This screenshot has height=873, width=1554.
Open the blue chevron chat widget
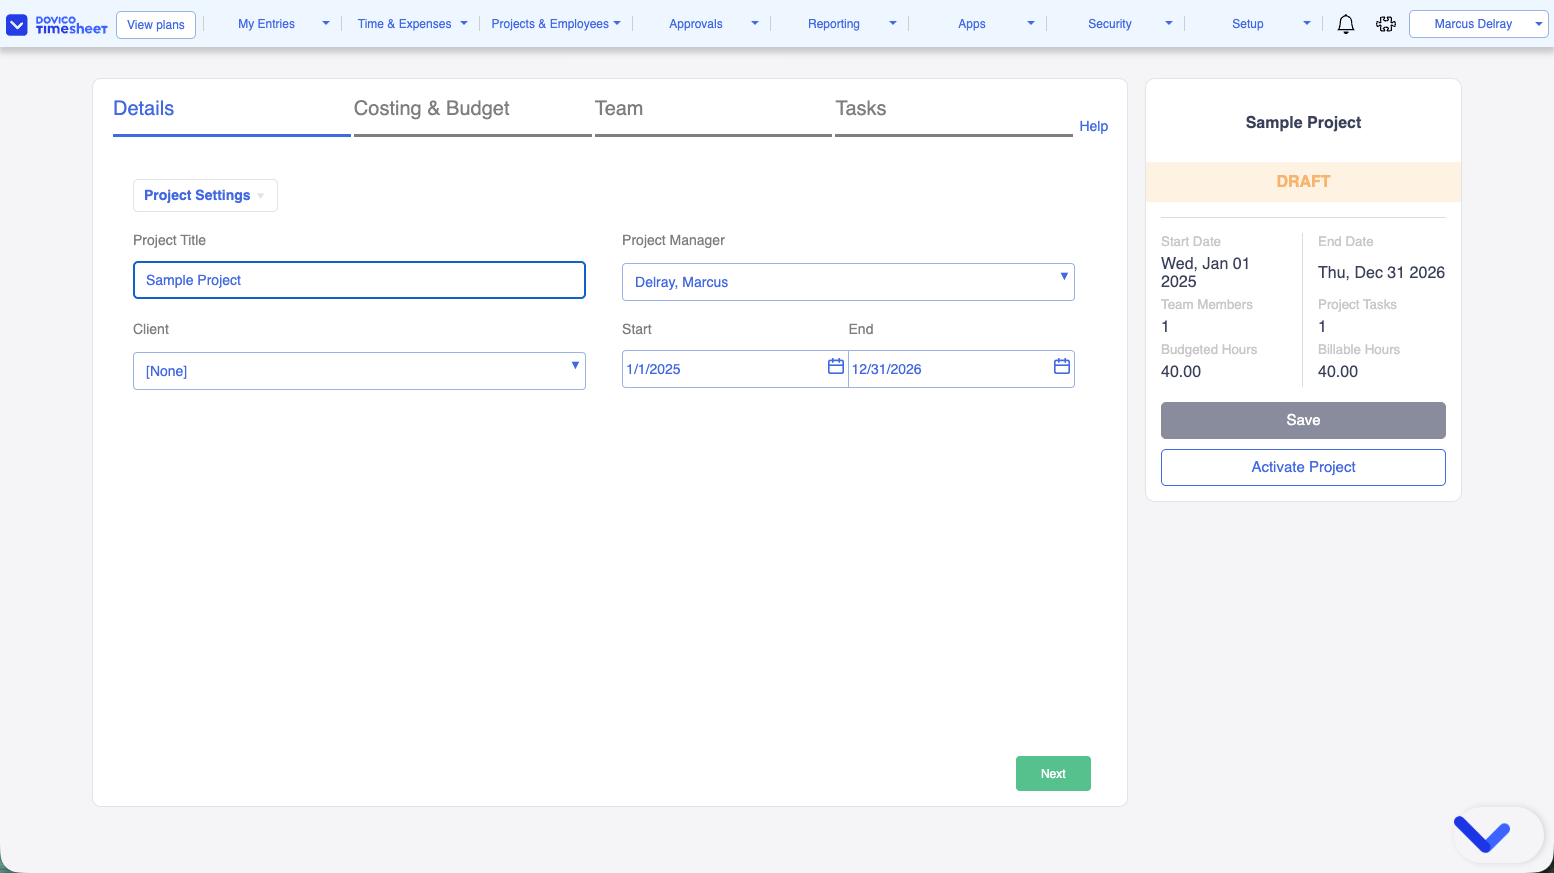click(1482, 834)
